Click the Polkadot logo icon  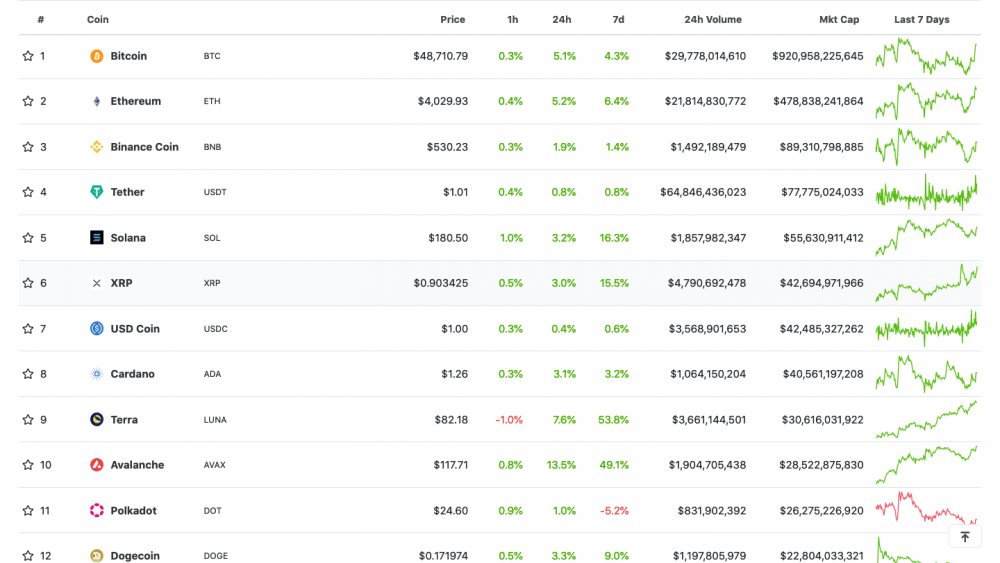(x=97, y=511)
